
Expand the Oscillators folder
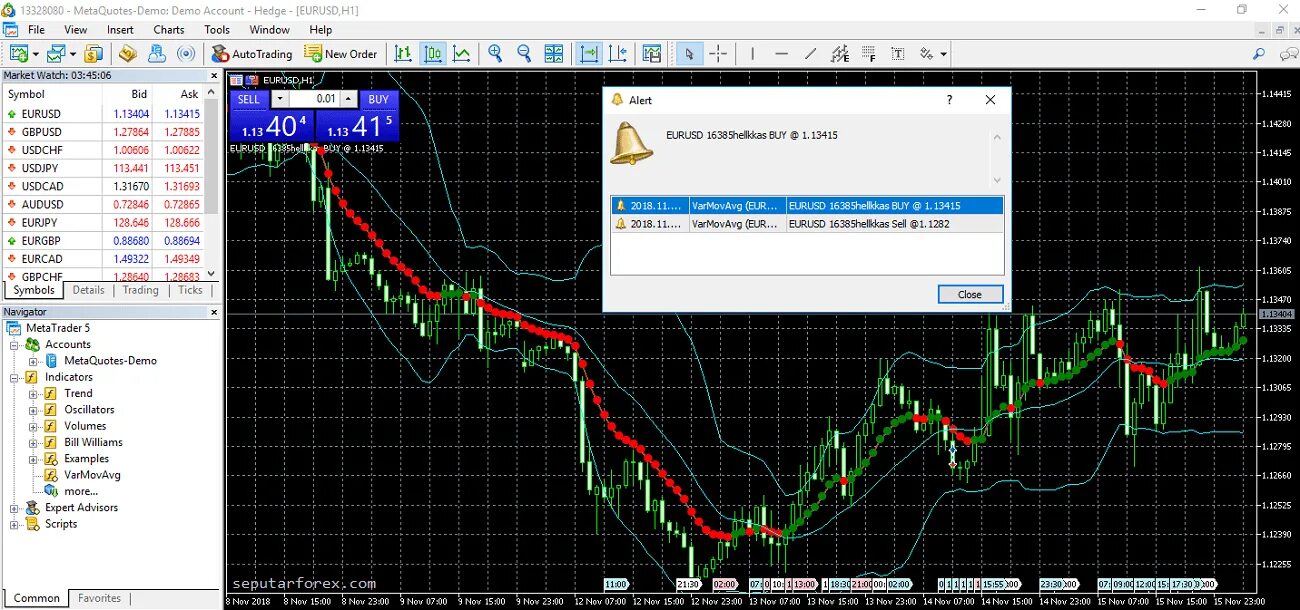pyautogui.click(x=34, y=410)
